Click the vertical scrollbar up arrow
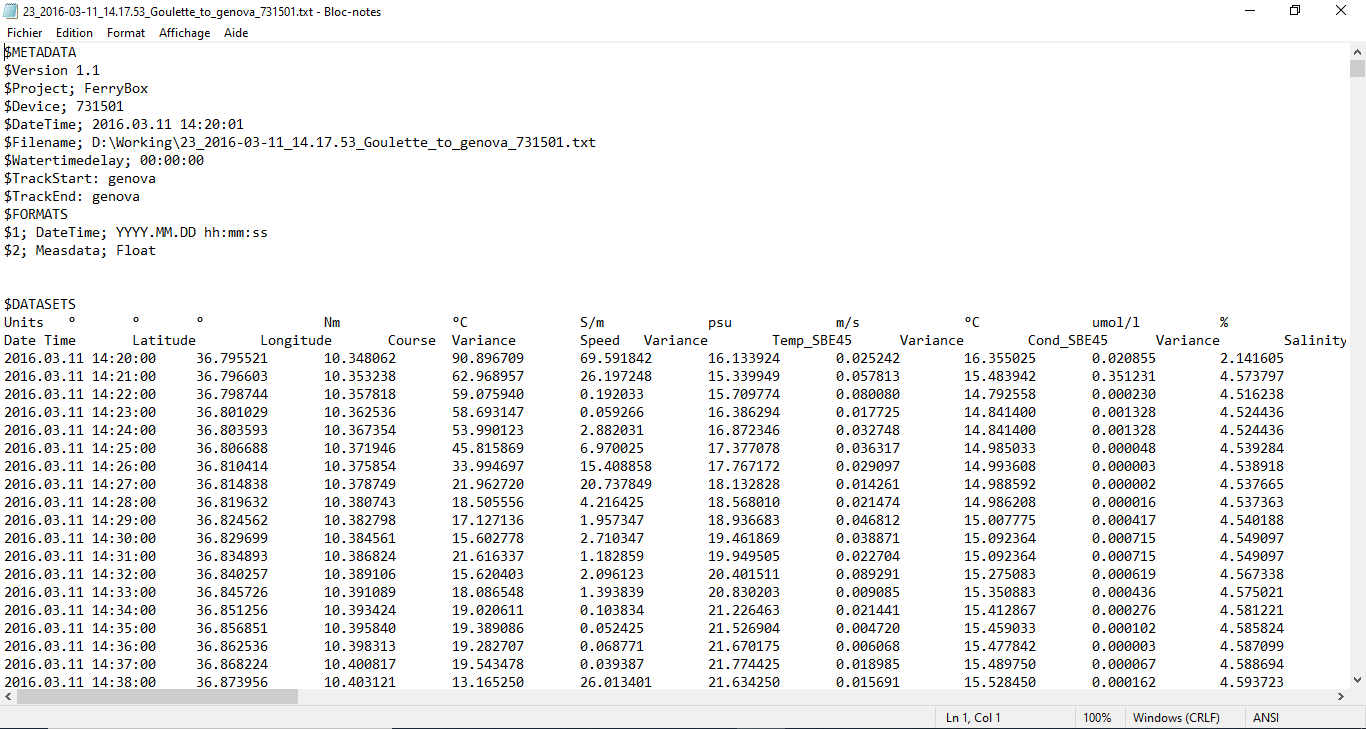The width and height of the screenshot is (1366, 729). [1357, 51]
